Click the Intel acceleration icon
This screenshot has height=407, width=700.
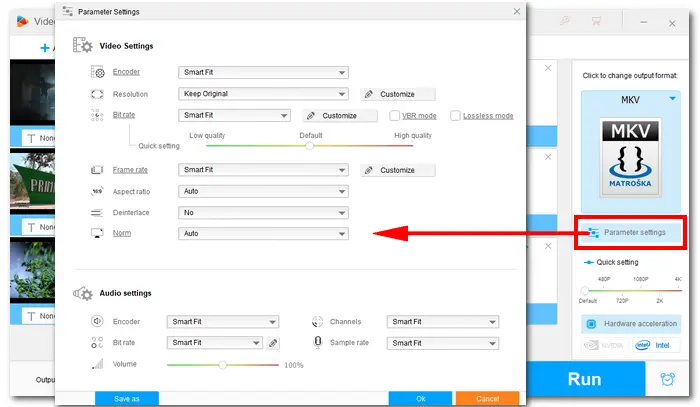[x=656, y=344]
